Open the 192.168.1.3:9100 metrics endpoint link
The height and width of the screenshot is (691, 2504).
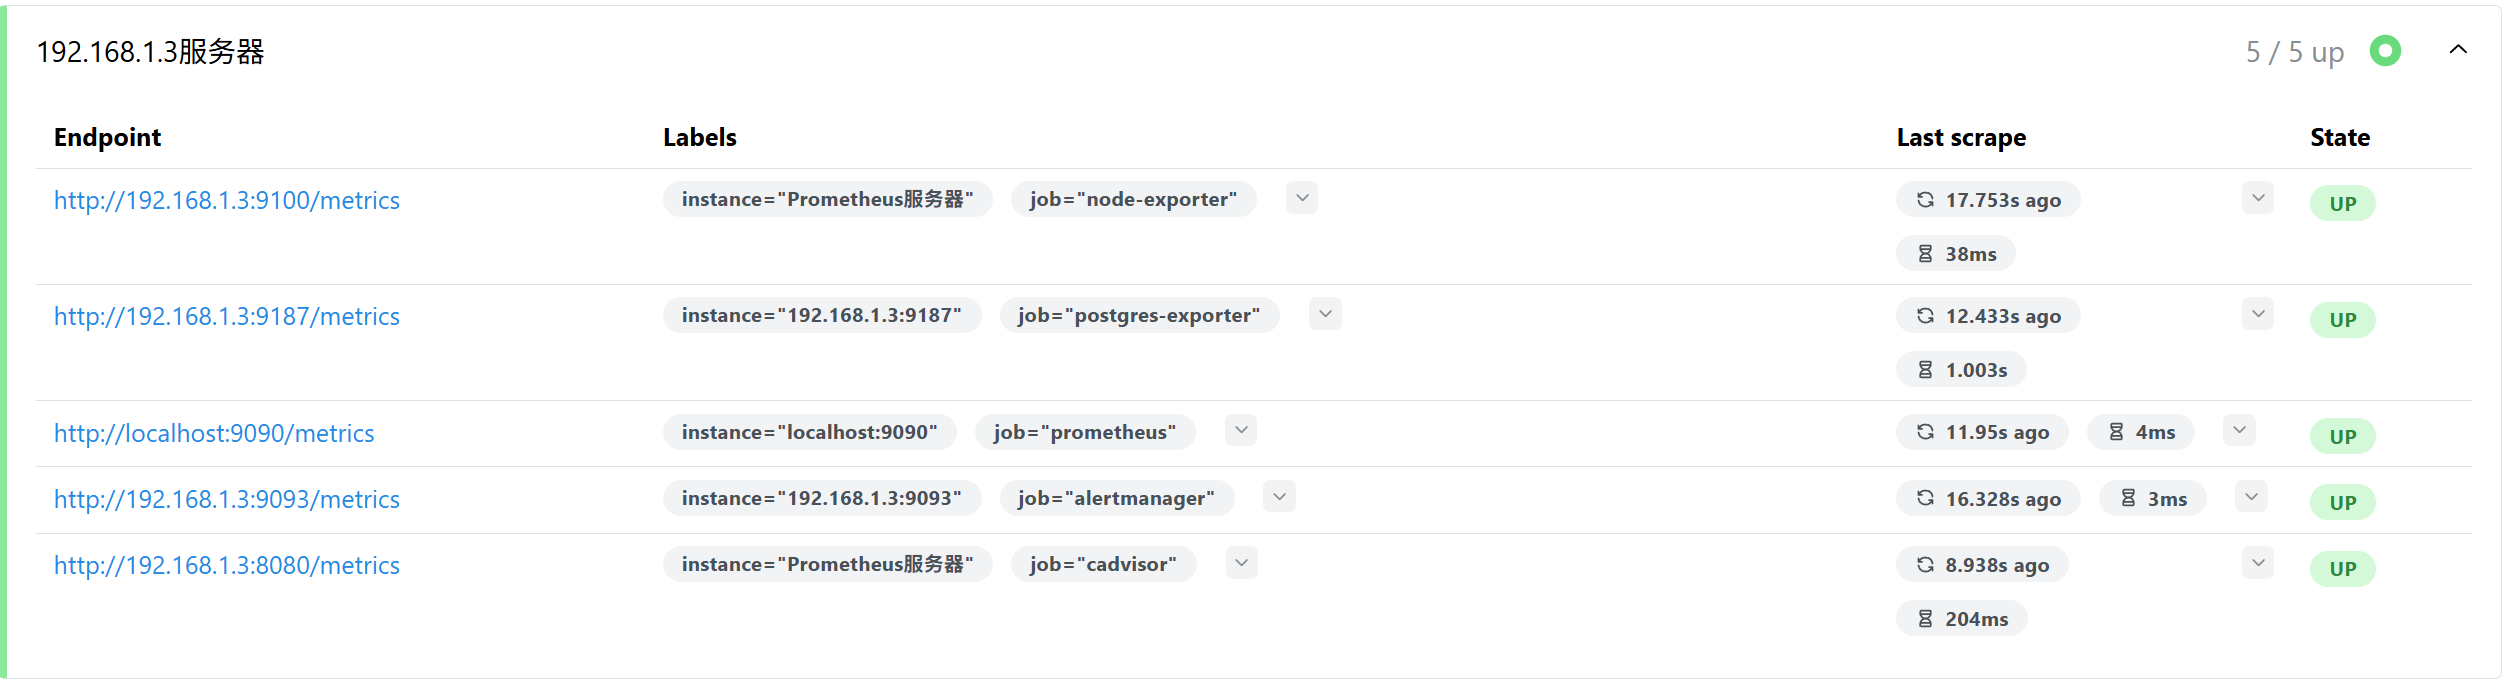pos(227,201)
